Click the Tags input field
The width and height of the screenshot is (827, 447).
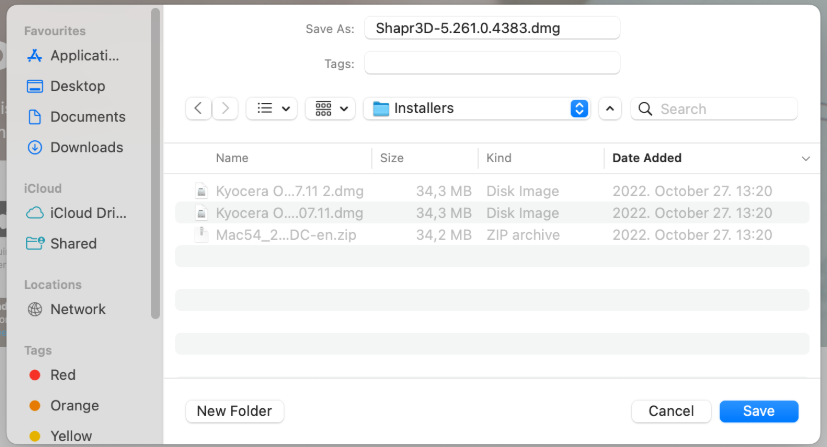pos(492,63)
